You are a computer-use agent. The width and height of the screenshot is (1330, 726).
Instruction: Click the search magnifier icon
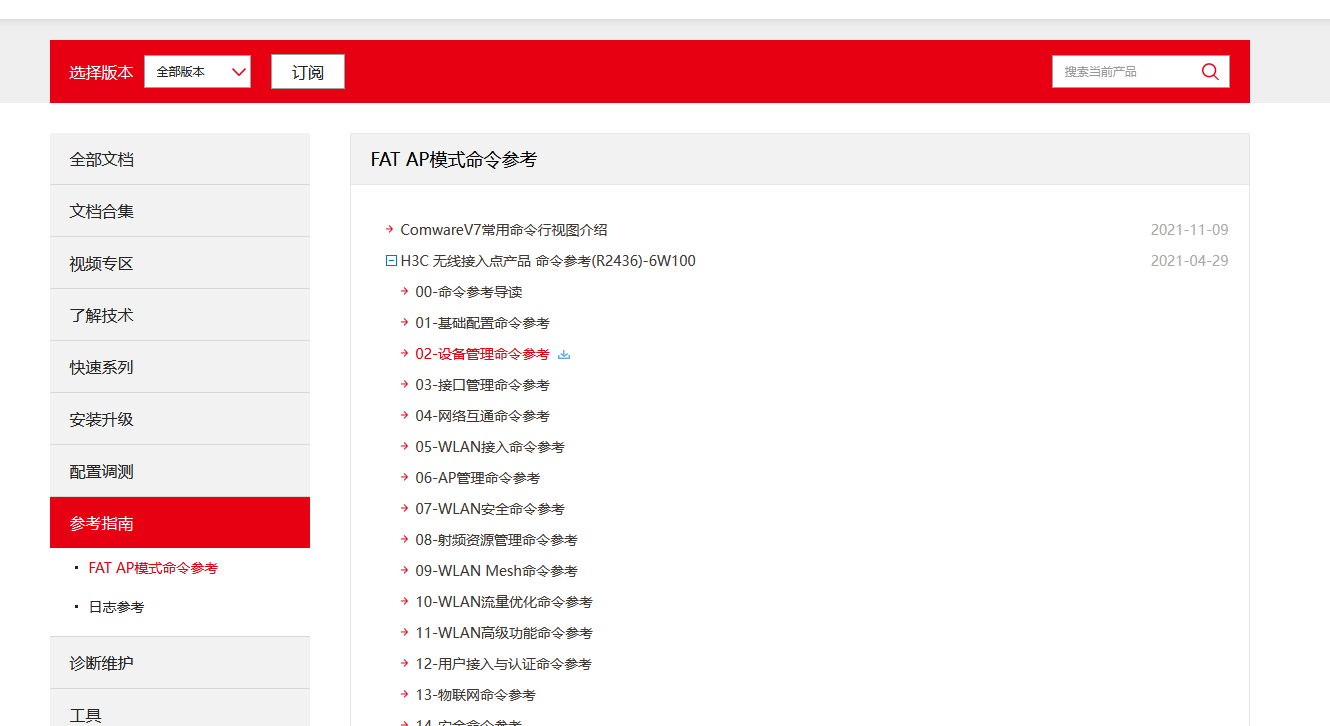pos(1210,72)
